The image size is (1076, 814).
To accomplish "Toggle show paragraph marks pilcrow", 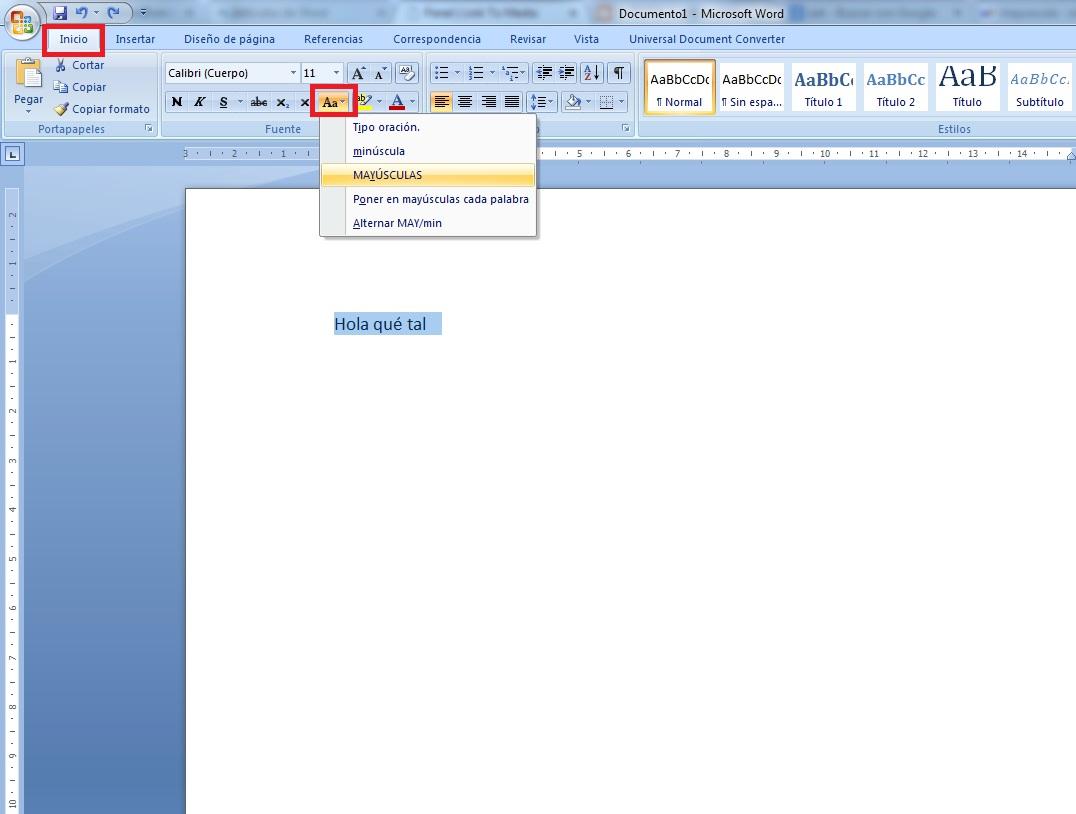I will click(619, 73).
